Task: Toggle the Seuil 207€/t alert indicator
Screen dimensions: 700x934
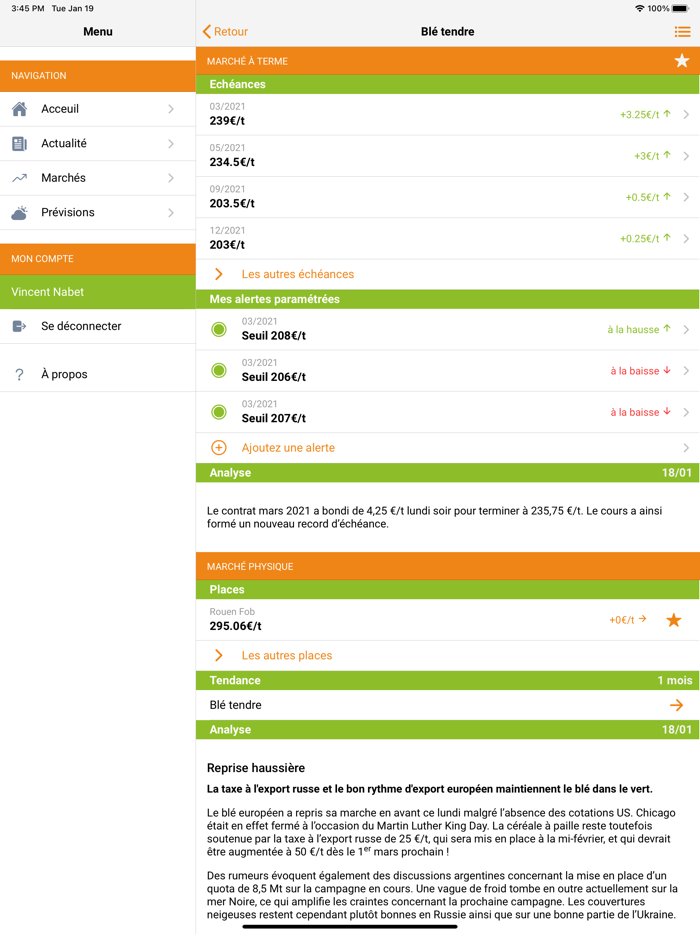Action: pyautogui.click(x=219, y=412)
